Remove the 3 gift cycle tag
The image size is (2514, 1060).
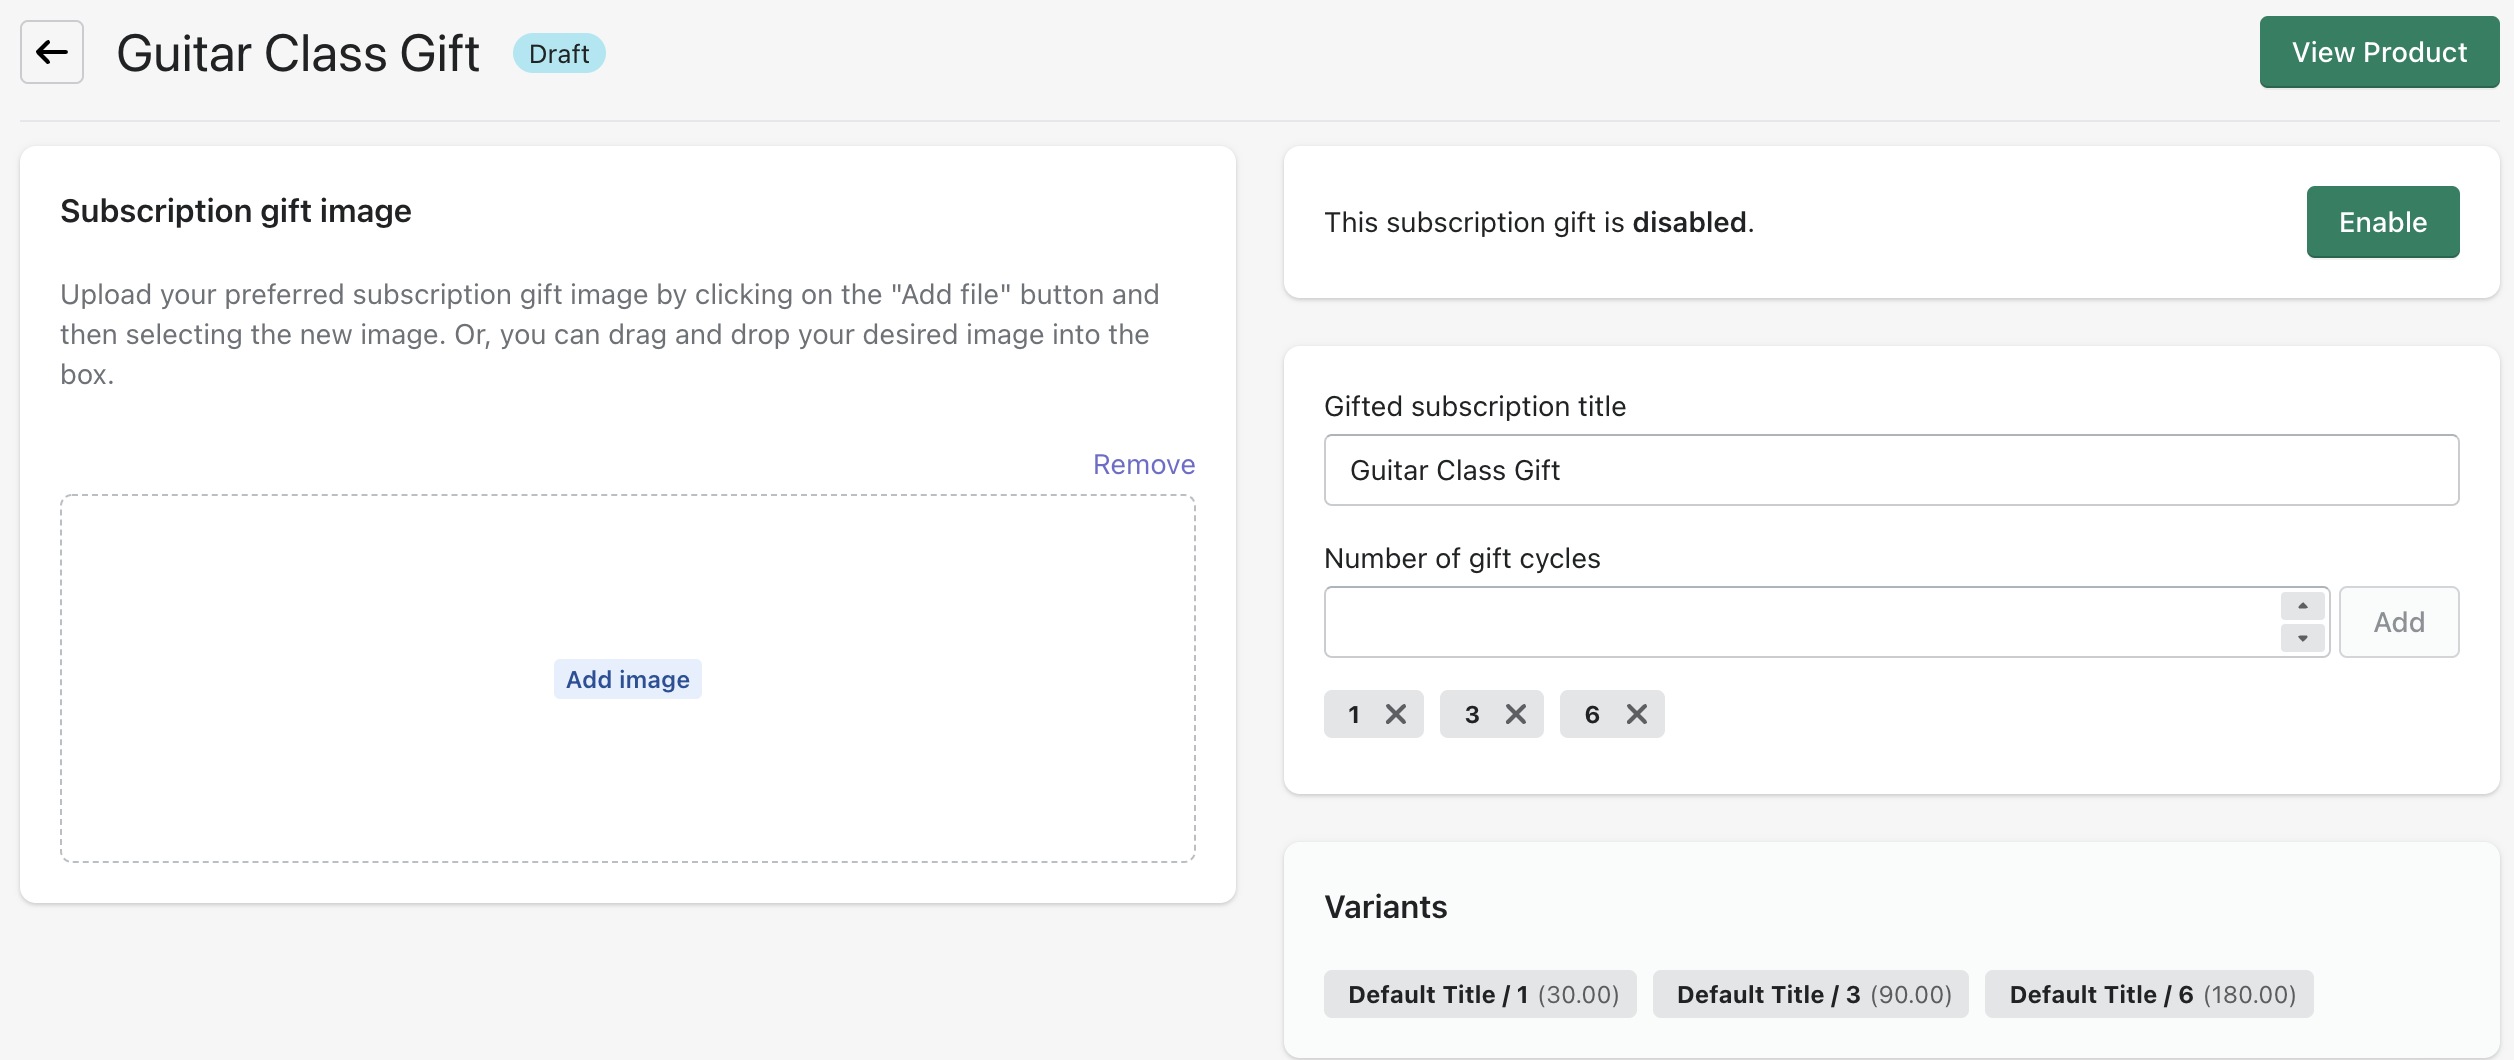coord(1516,714)
